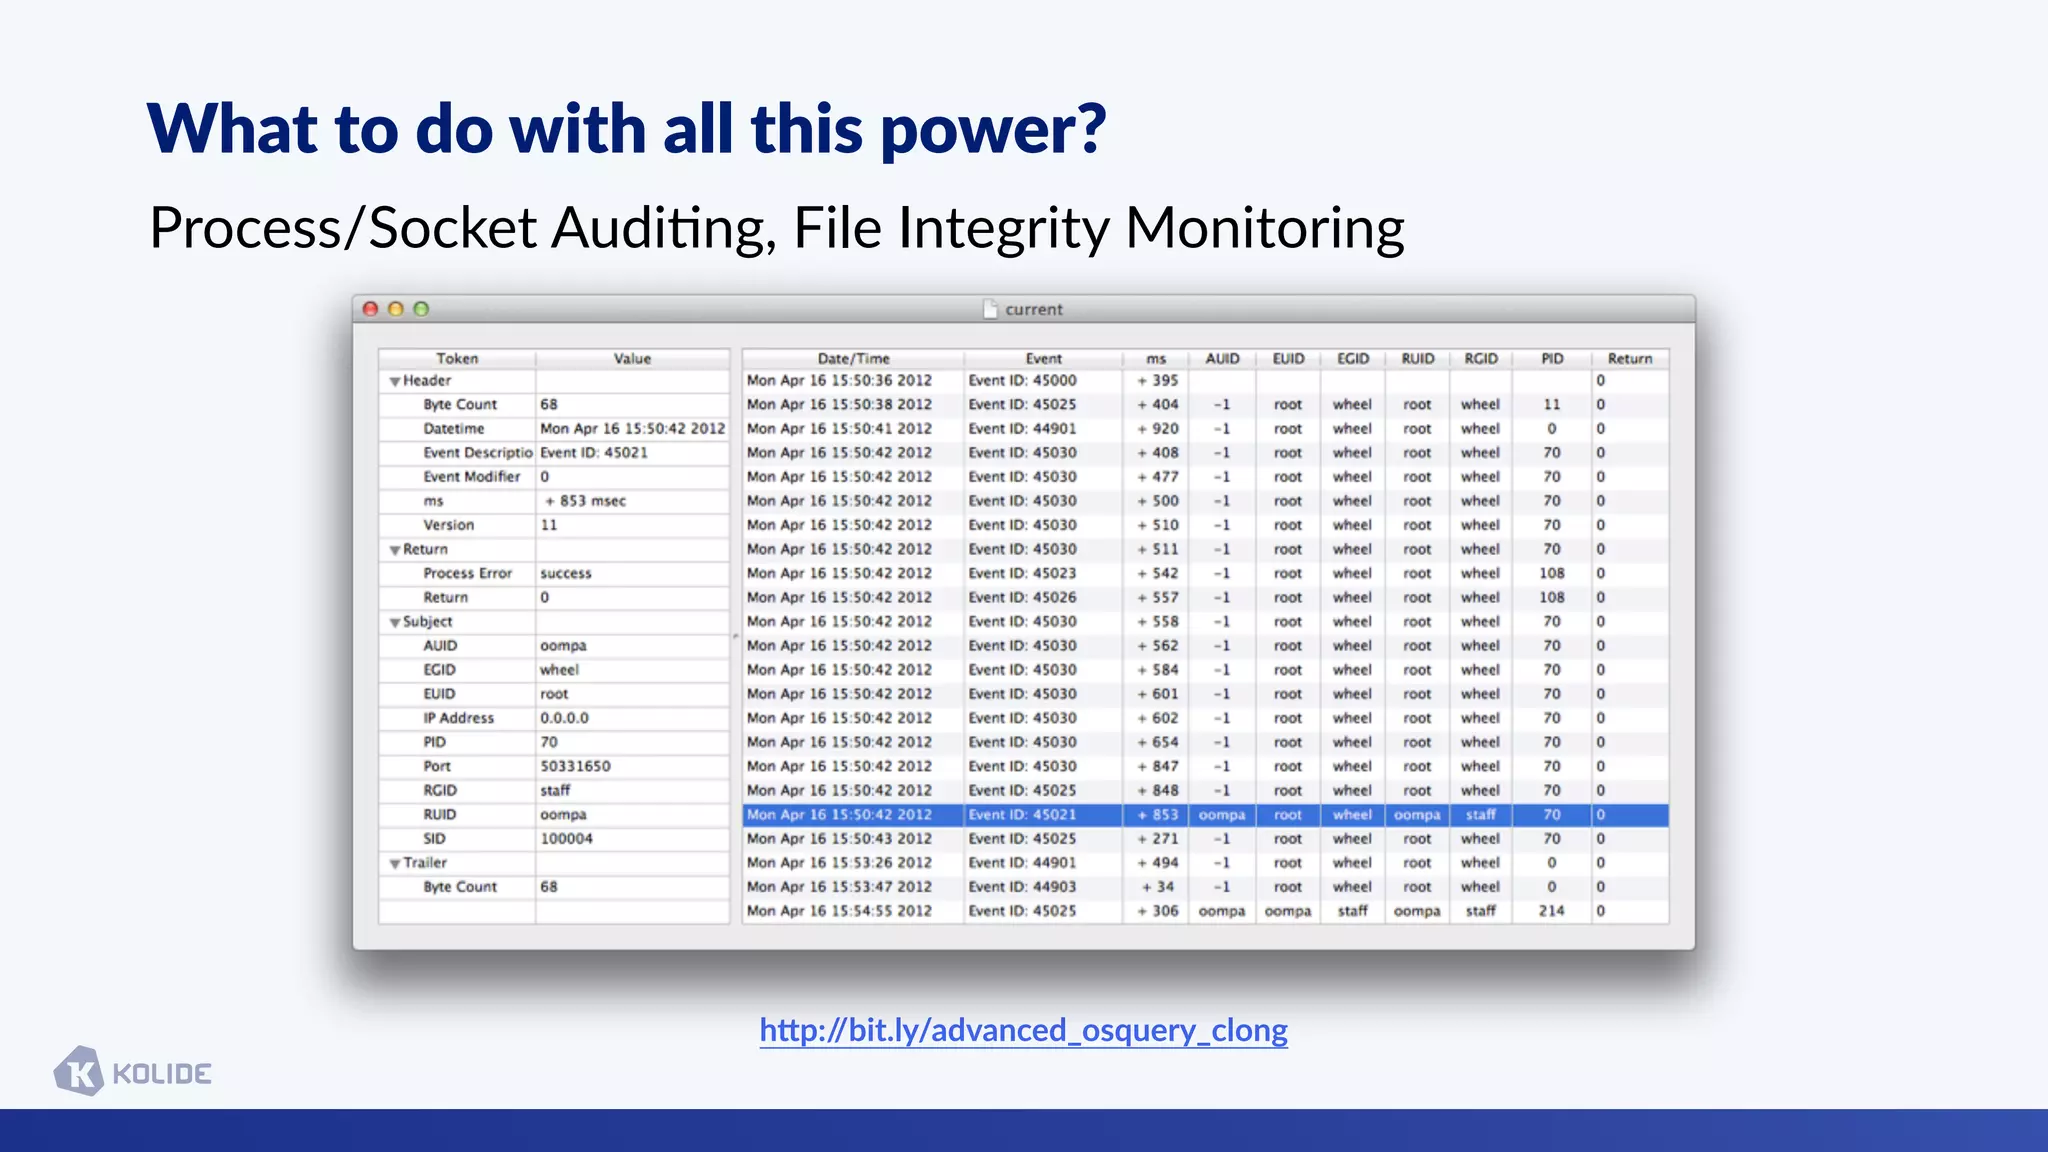Select the IP Address token row
The image size is (2048, 1152).
554,718
